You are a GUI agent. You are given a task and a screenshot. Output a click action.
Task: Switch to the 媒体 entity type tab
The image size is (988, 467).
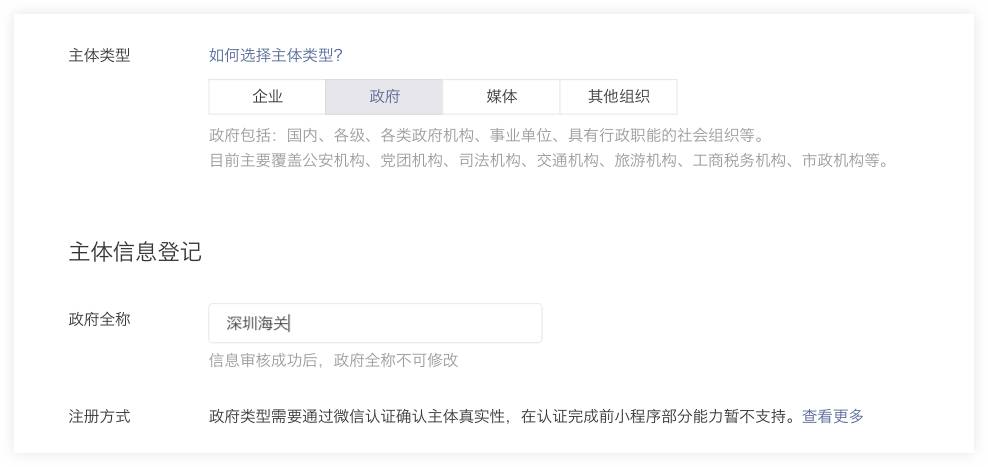pos(501,97)
